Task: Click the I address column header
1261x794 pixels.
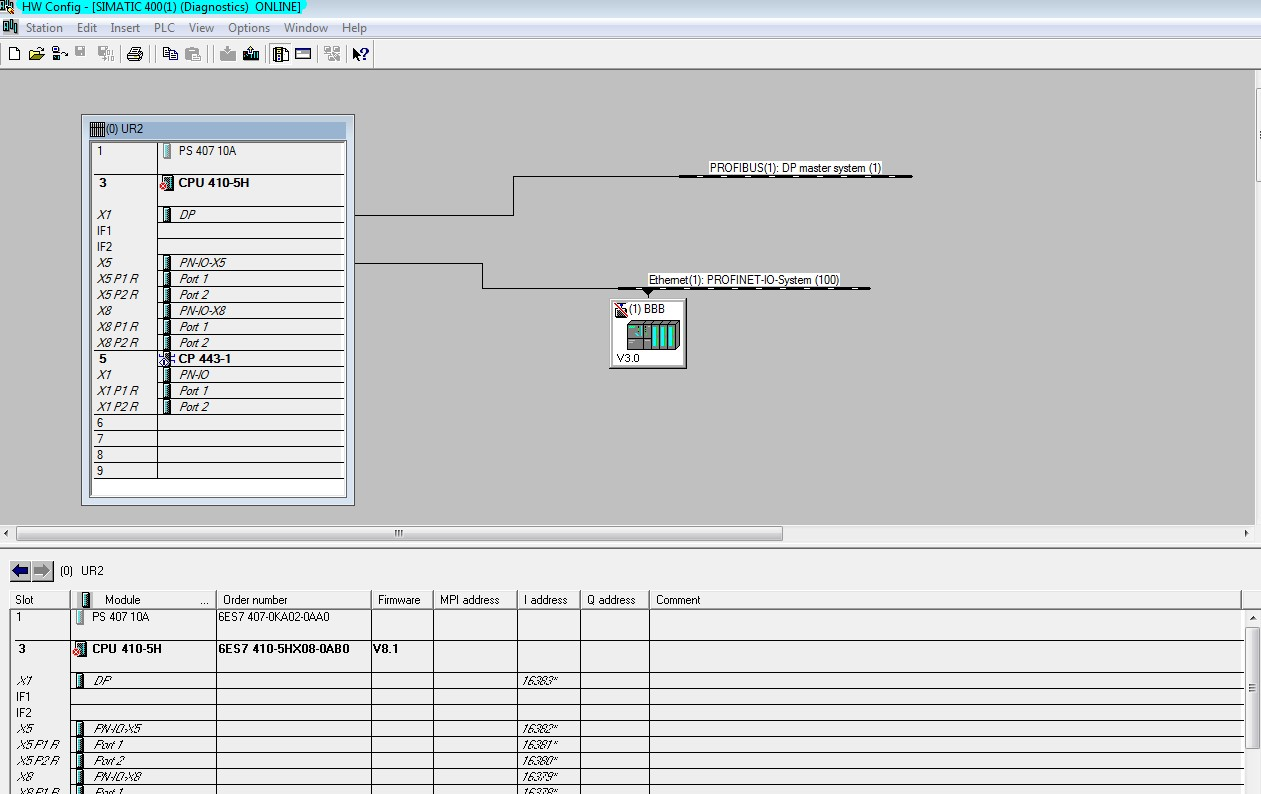Action: click(549, 600)
